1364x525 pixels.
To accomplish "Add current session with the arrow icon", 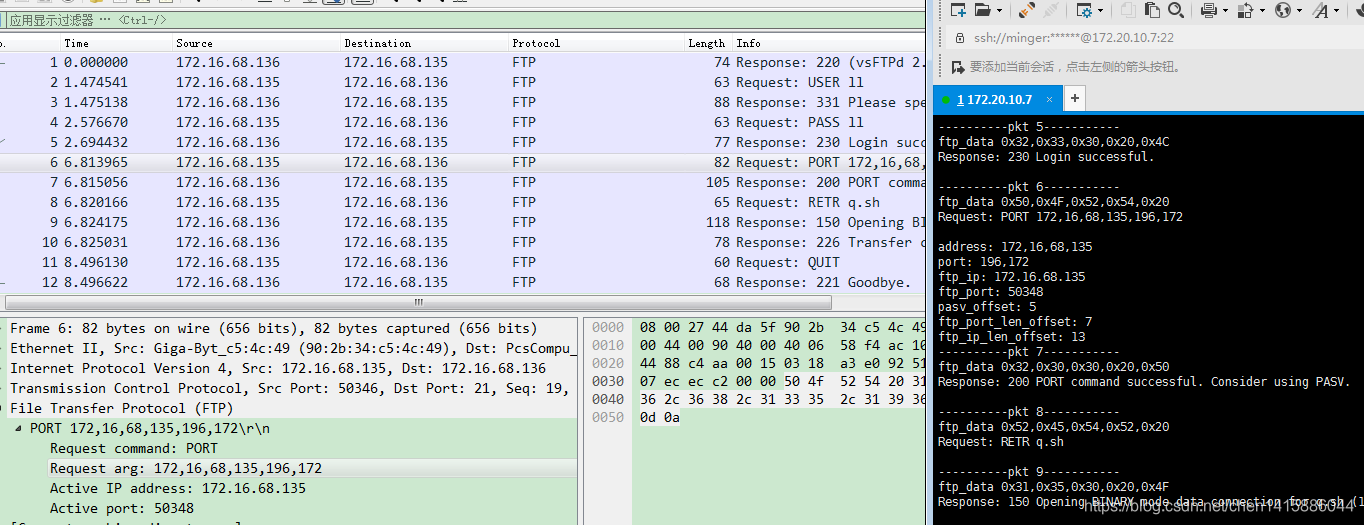I will pyautogui.click(x=958, y=67).
